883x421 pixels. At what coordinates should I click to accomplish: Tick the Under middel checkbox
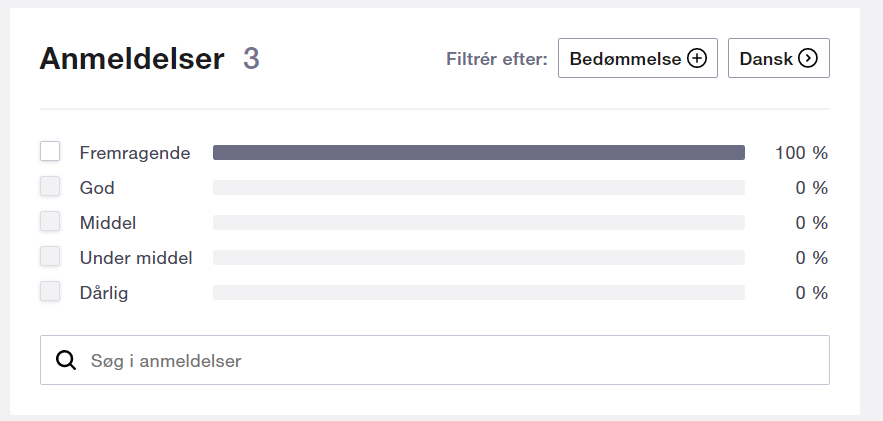point(50,257)
